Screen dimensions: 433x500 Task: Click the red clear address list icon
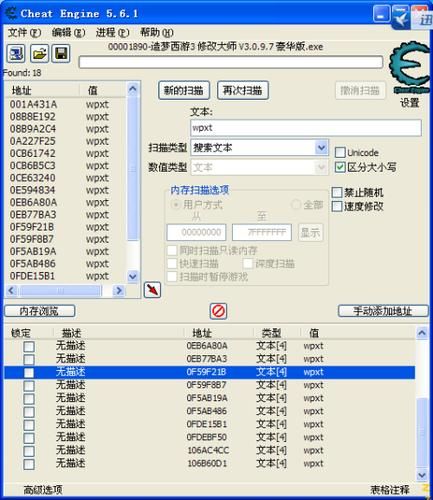click(x=219, y=311)
